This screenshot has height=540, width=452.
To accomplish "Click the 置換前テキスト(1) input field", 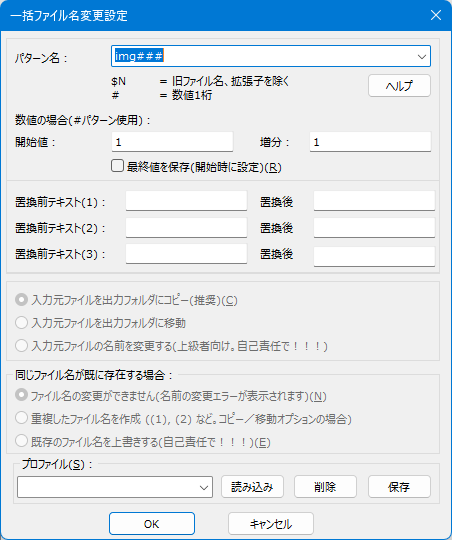I will 186,201.
